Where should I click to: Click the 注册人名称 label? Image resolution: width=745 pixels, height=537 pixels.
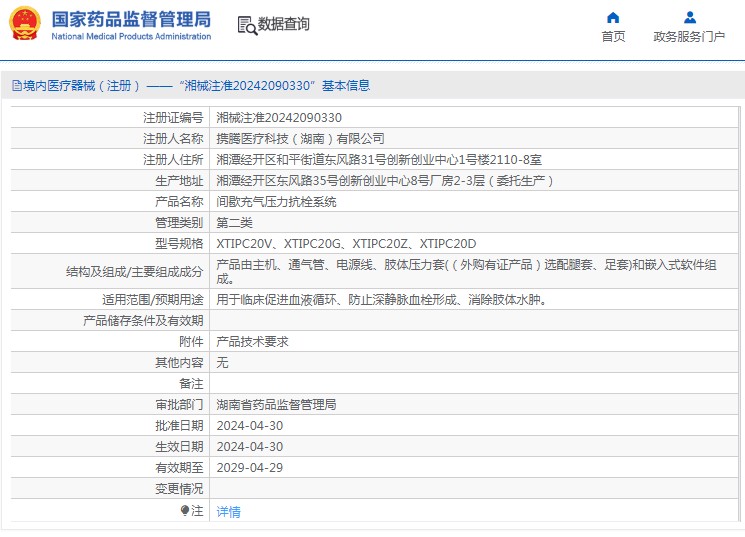(173, 138)
